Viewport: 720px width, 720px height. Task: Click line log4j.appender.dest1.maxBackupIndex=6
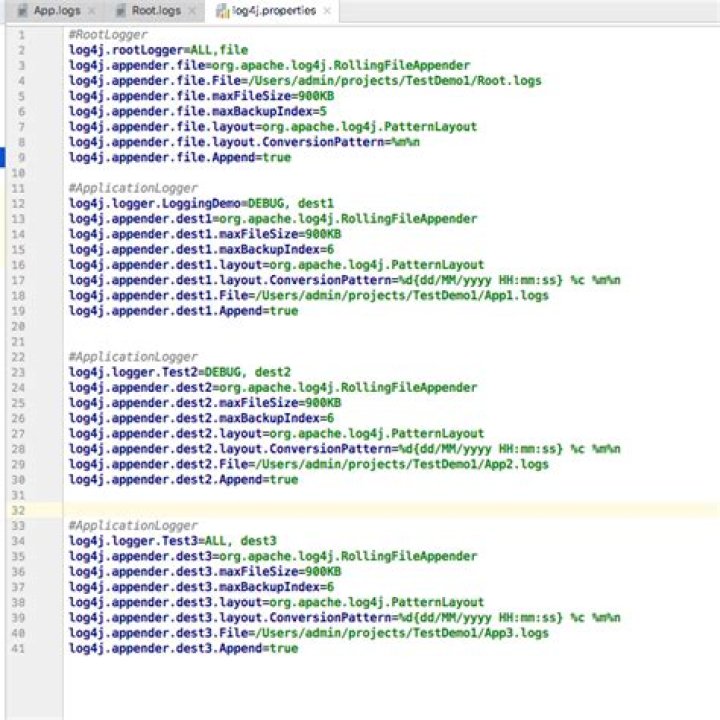[x=201, y=249]
